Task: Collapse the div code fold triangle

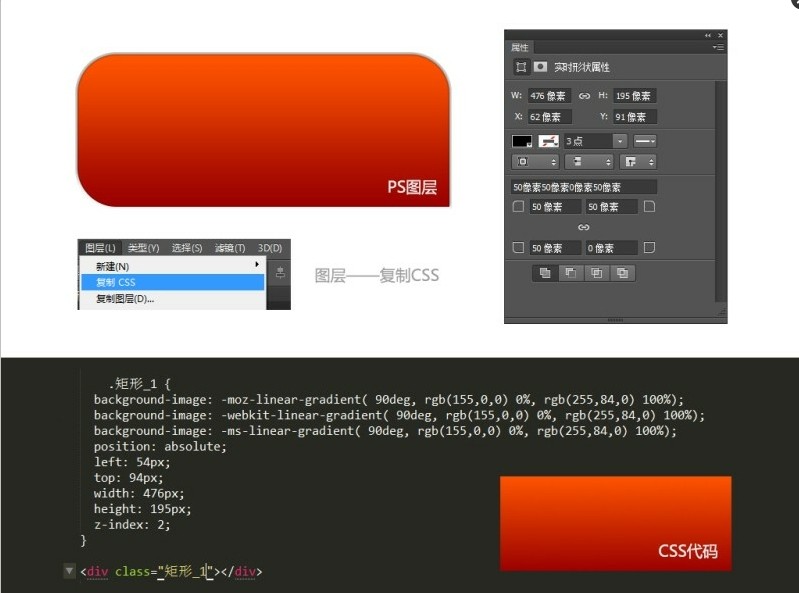Action: point(69,571)
